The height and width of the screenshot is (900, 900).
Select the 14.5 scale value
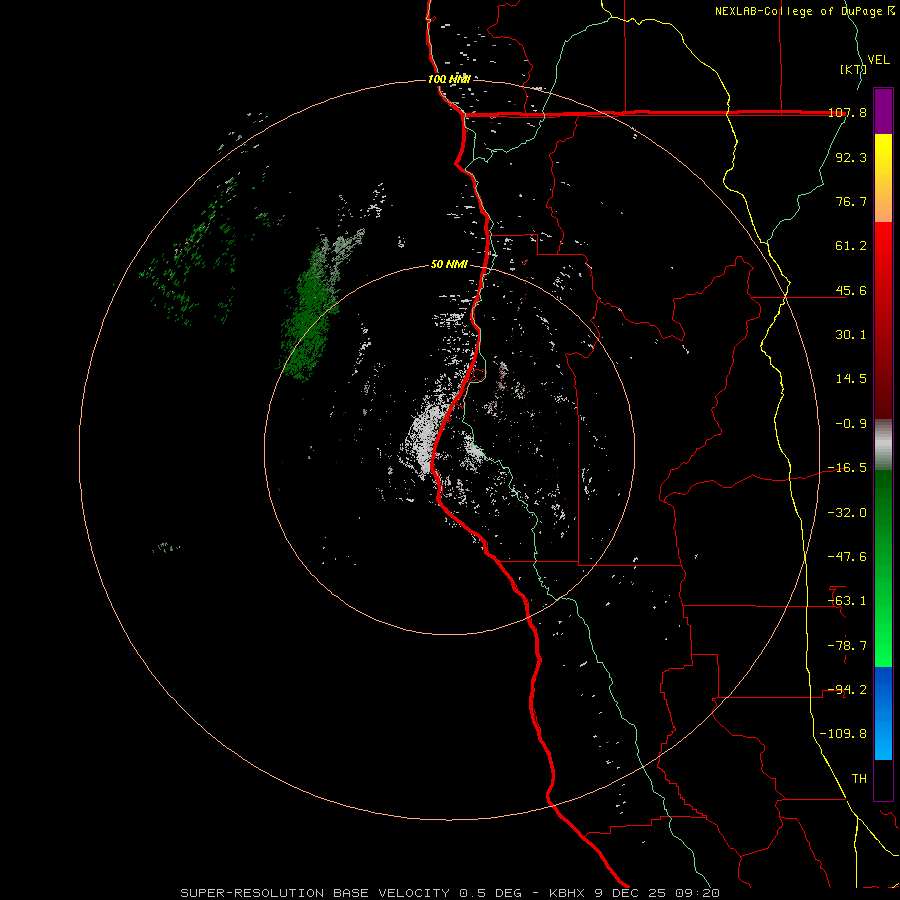coord(851,379)
